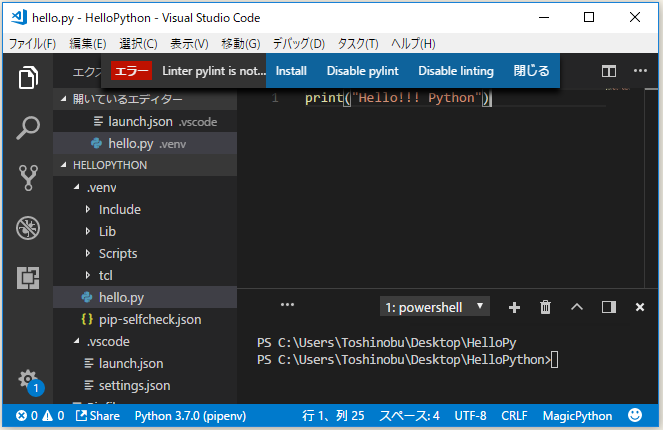Open terminal panel ellipsis menu

pyautogui.click(x=287, y=304)
